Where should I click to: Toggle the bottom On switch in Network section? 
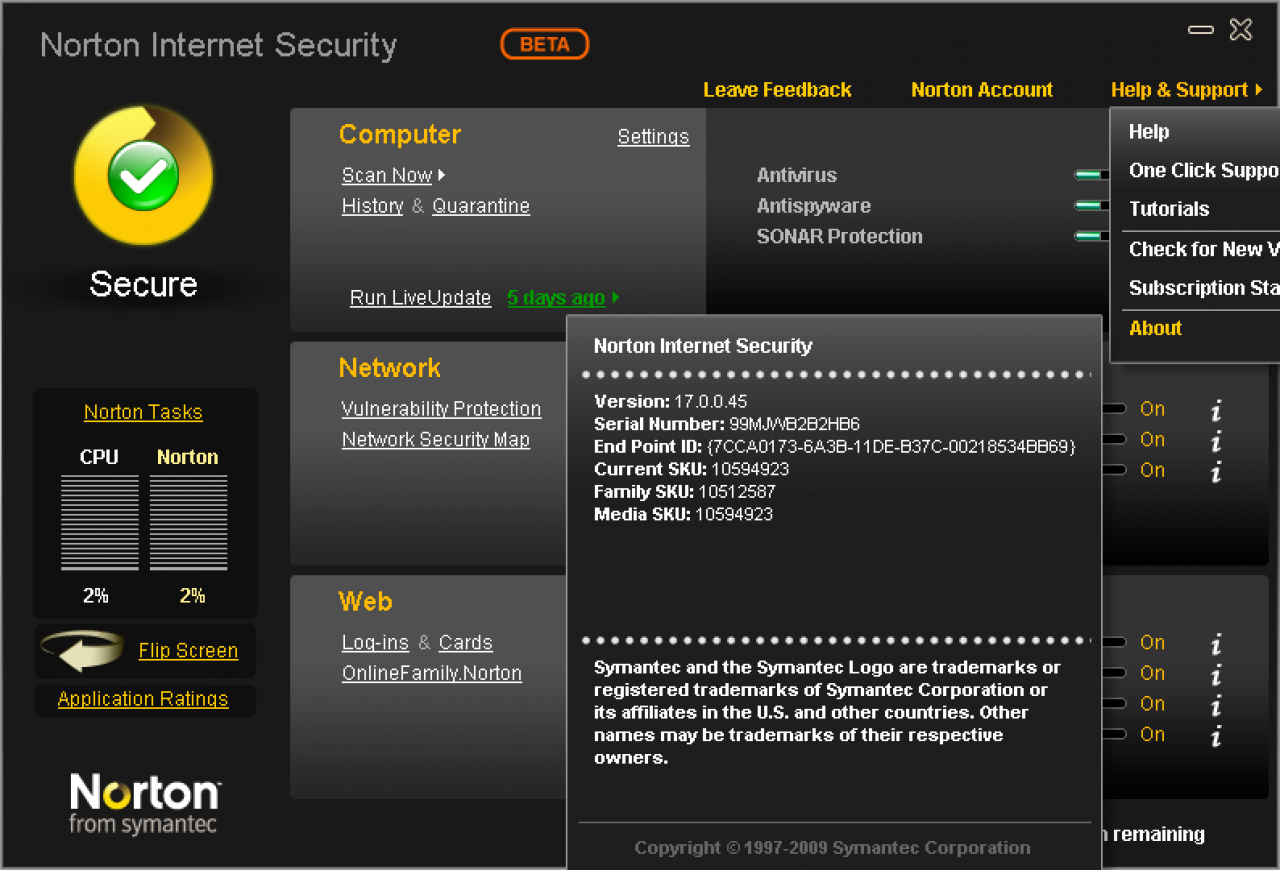[x=1116, y=470]
